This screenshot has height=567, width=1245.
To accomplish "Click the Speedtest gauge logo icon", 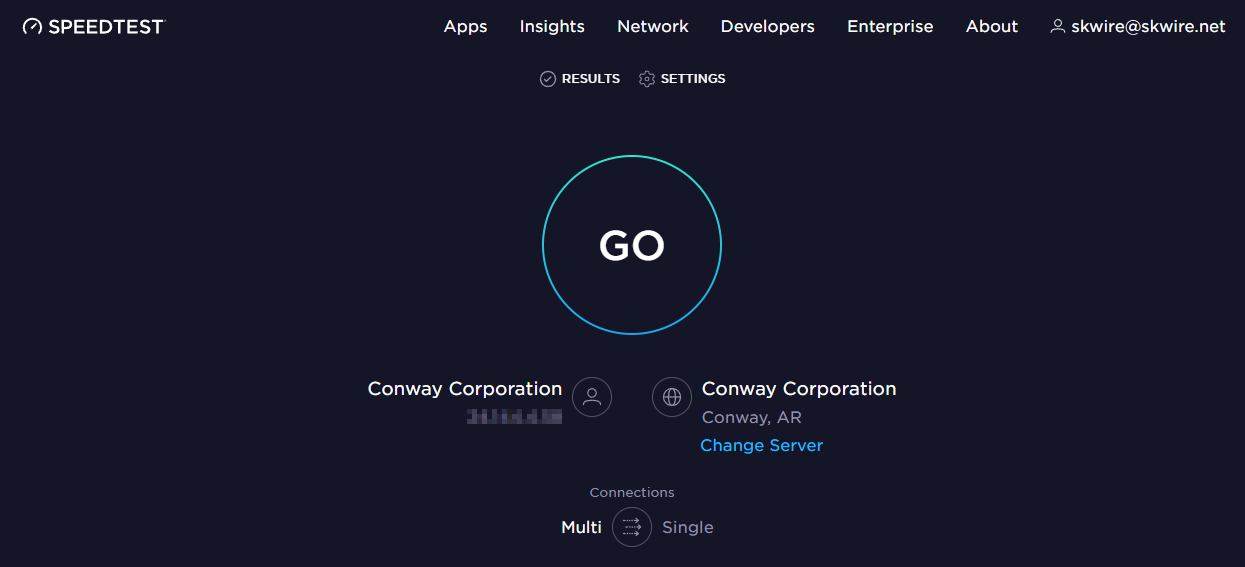I will click(x=33, y=27).
